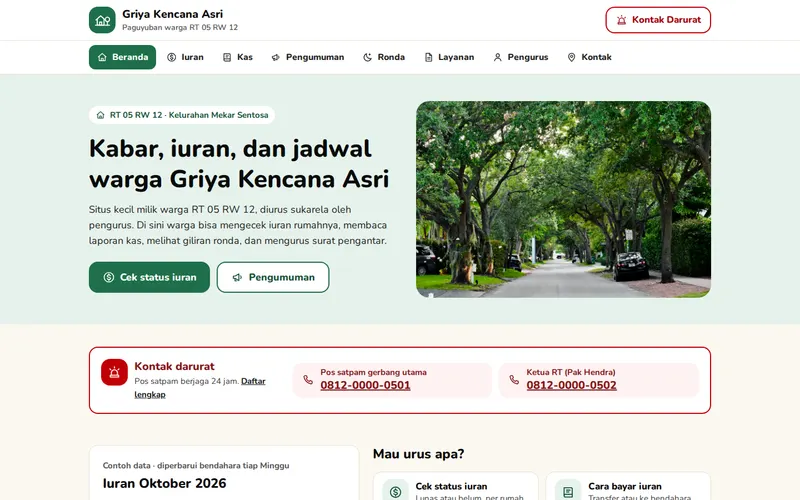Click the megaphone icon in the outlined Pengumuman button
This screenshot has height=500, width=800.
click(x=237, y=277)
